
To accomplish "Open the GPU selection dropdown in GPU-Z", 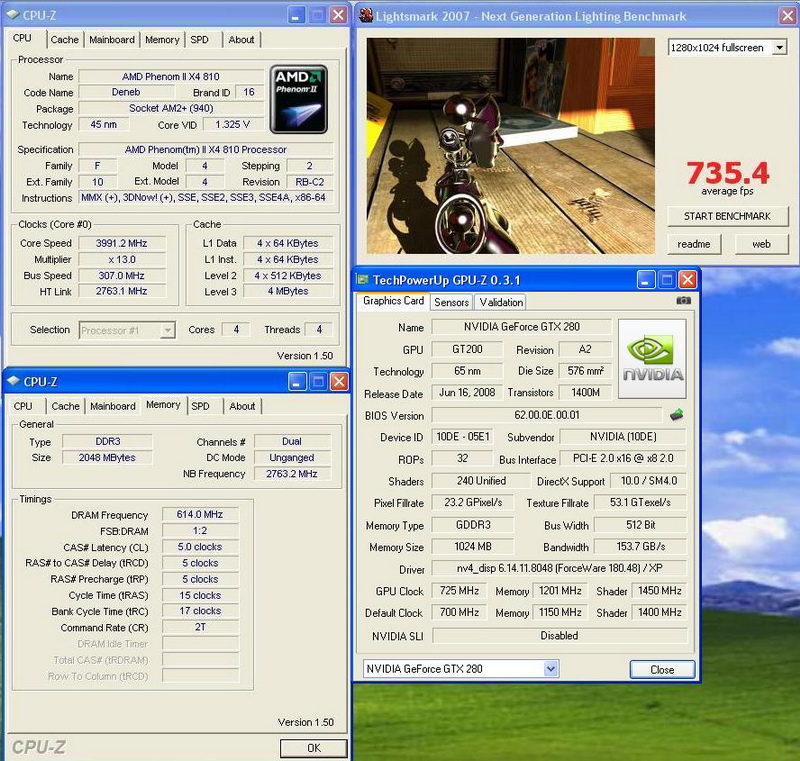I will (551, 669).
